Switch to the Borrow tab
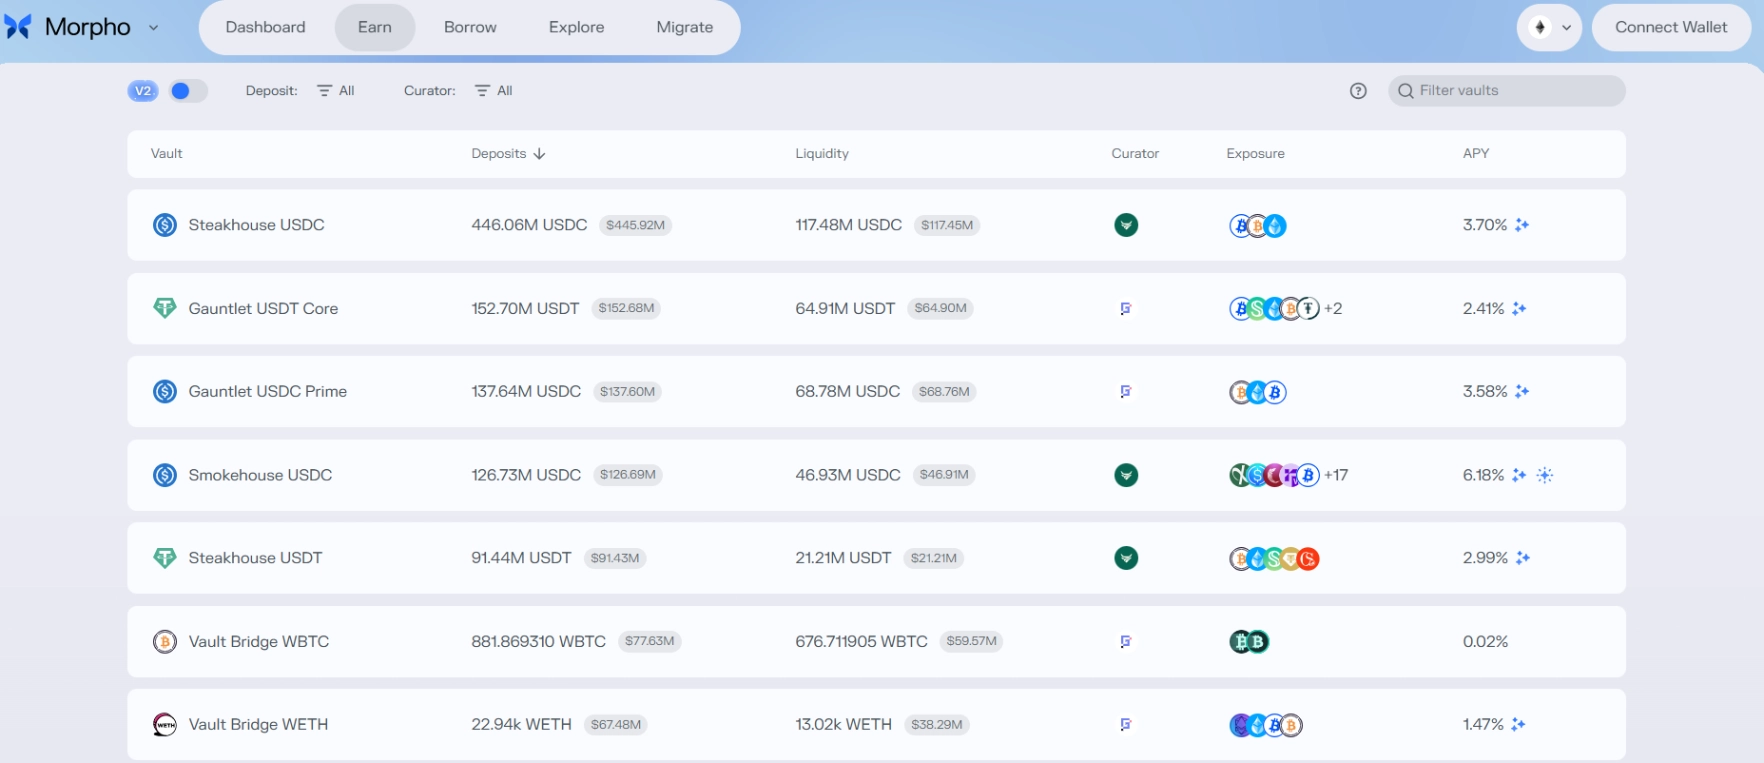1764x763 pixels. [x=470, y=27]
